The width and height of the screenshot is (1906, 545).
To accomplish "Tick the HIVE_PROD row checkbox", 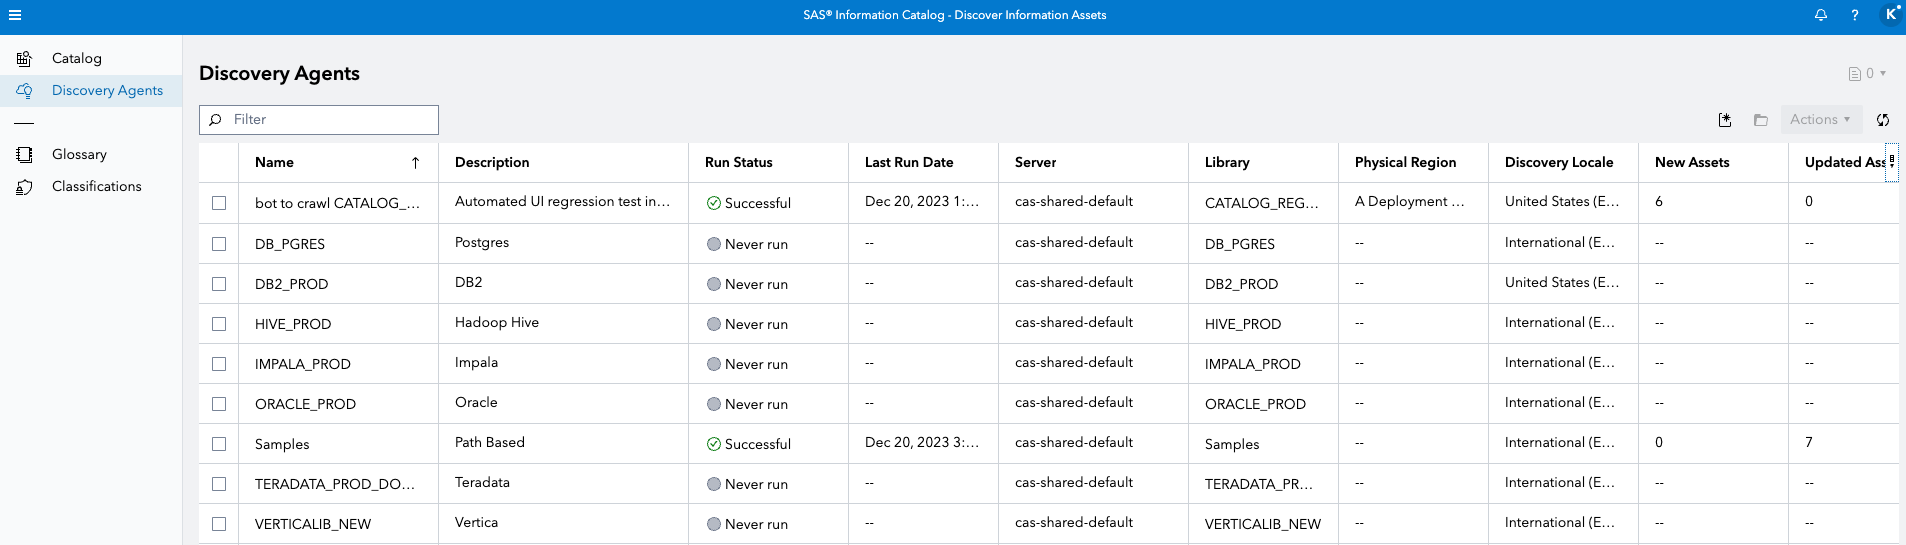I will coord(219,324).
